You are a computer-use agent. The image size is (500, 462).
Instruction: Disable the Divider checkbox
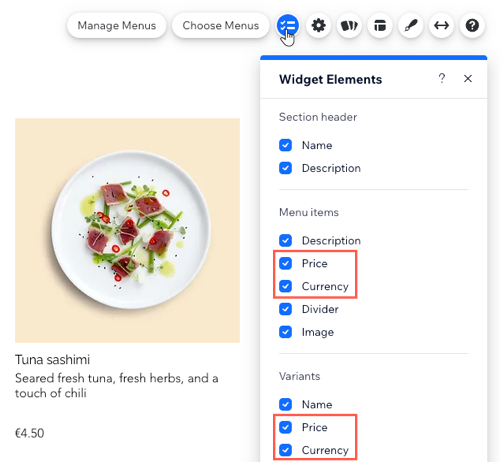[285, 309]
